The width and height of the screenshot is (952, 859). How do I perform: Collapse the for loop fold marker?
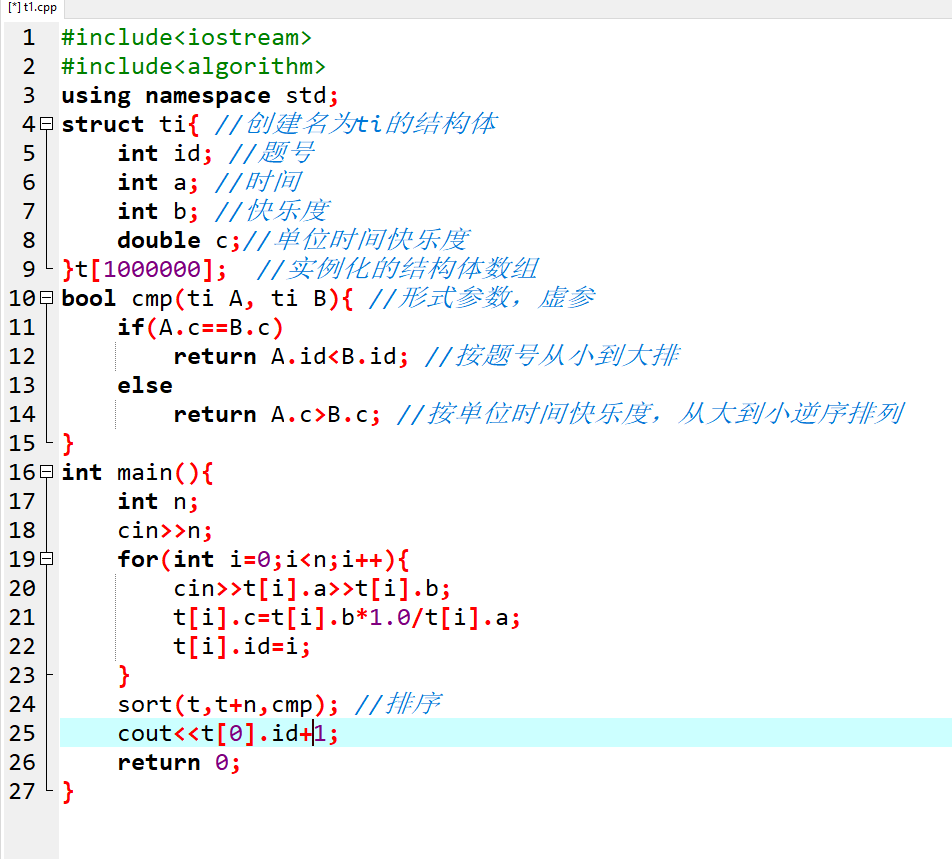(x=46, y=559)
